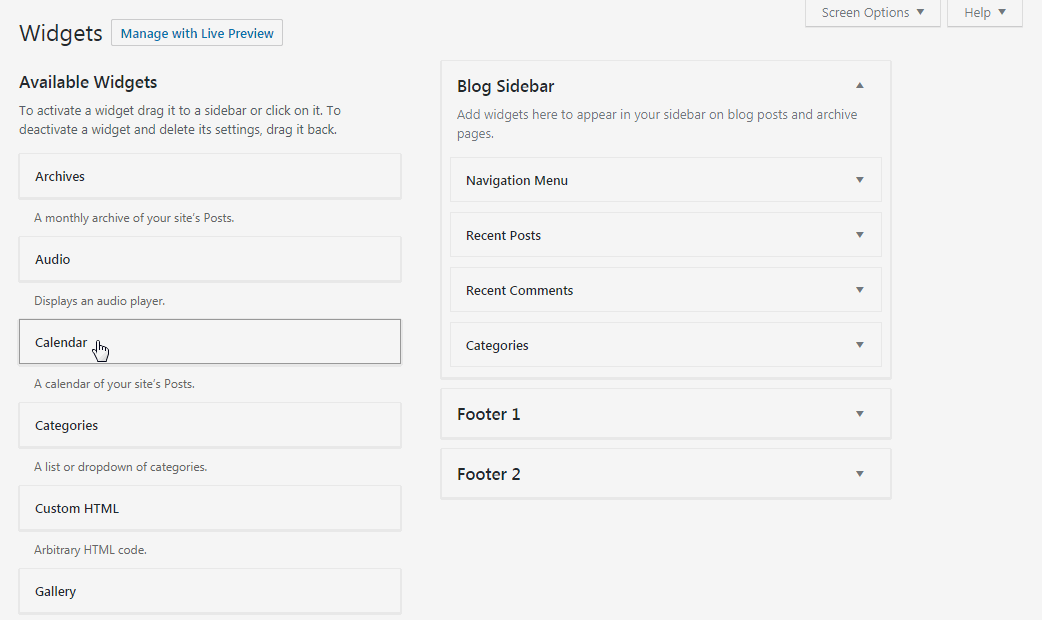Screen dimensions: 1042x620
Task: Select the Archives available widget
Action: pos(210,177)
